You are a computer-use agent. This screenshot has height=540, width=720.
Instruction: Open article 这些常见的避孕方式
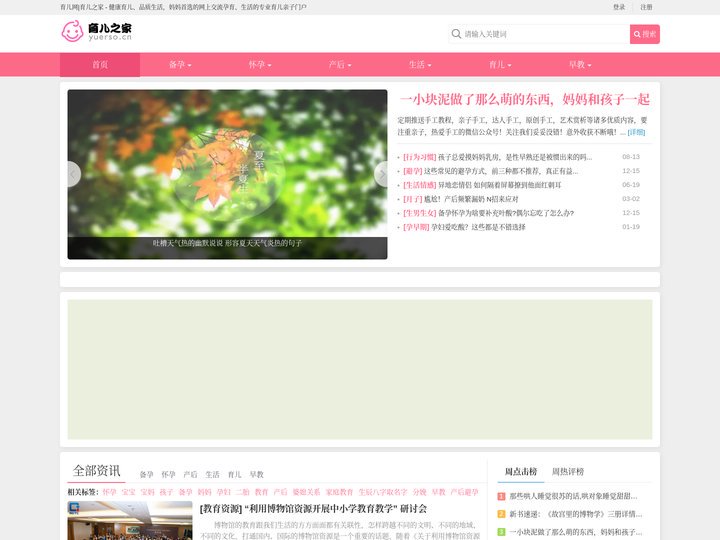pos(501,171)
